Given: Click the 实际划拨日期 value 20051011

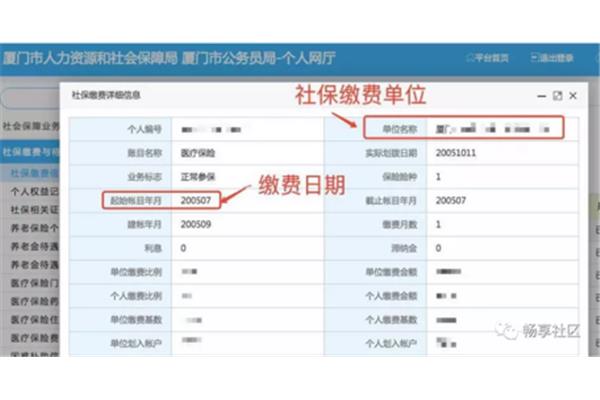Looking at the screenshot, I should 456,153.
